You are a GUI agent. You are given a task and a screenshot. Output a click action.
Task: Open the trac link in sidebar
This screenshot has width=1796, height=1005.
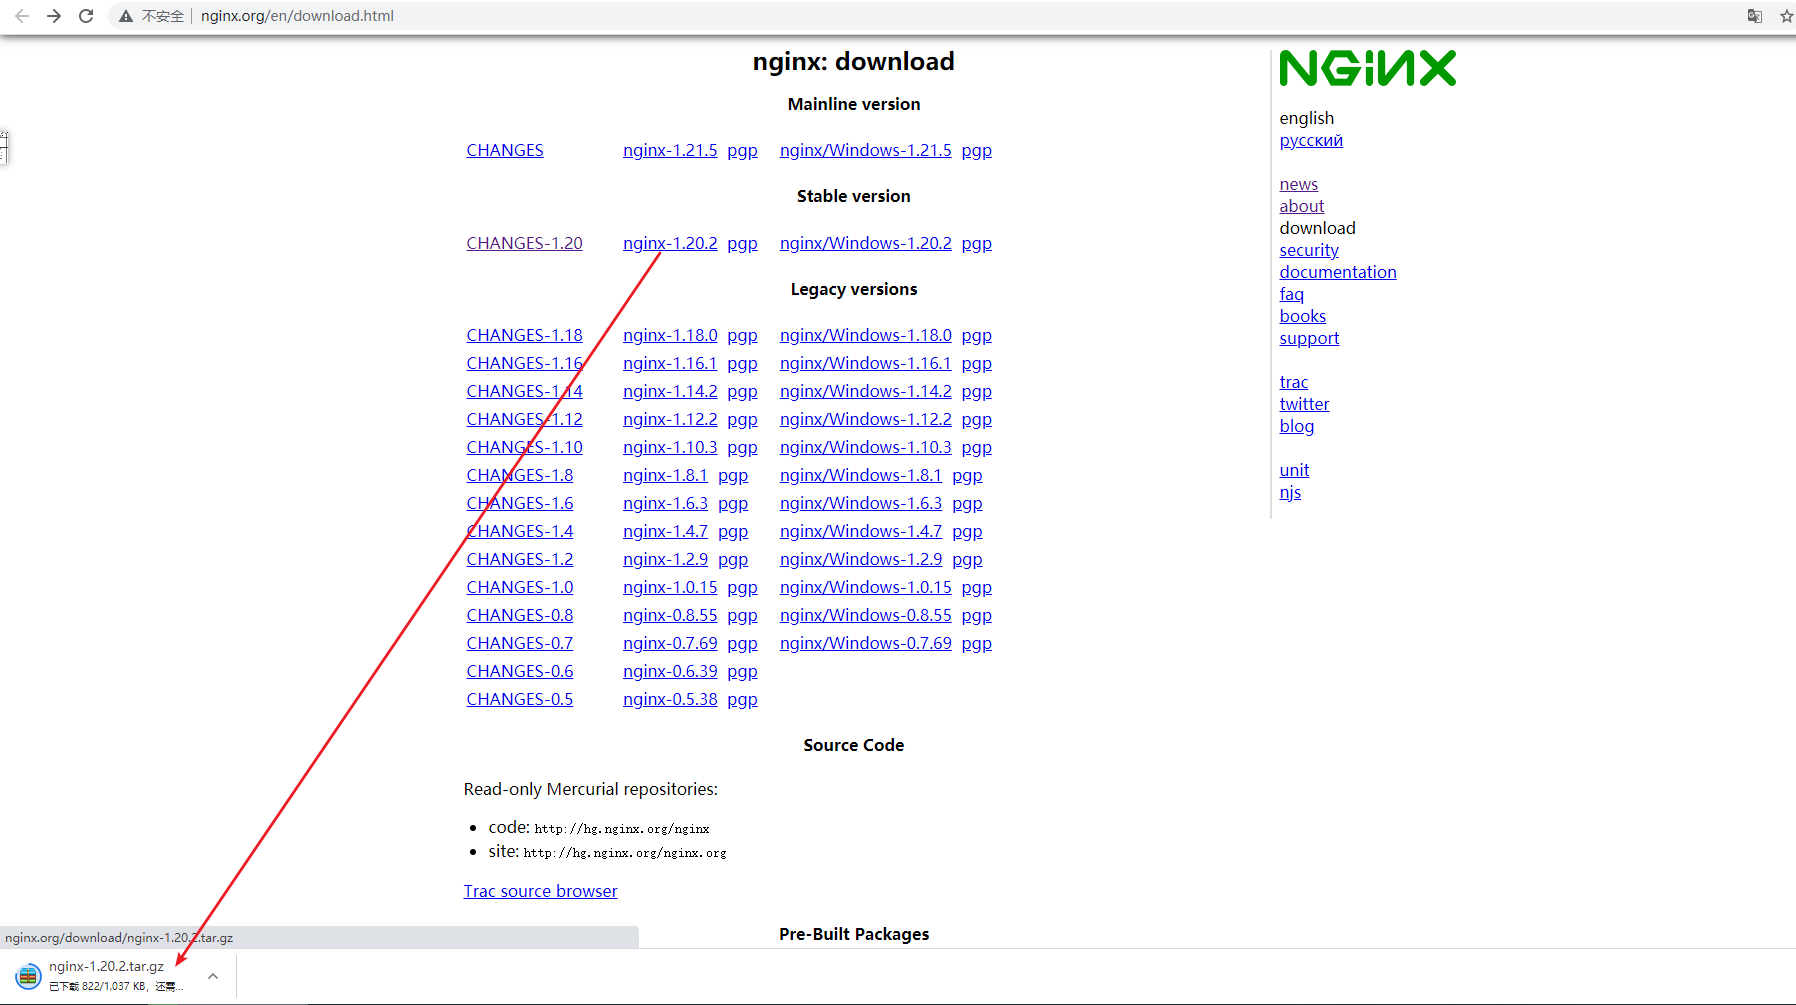[1294, 382]
